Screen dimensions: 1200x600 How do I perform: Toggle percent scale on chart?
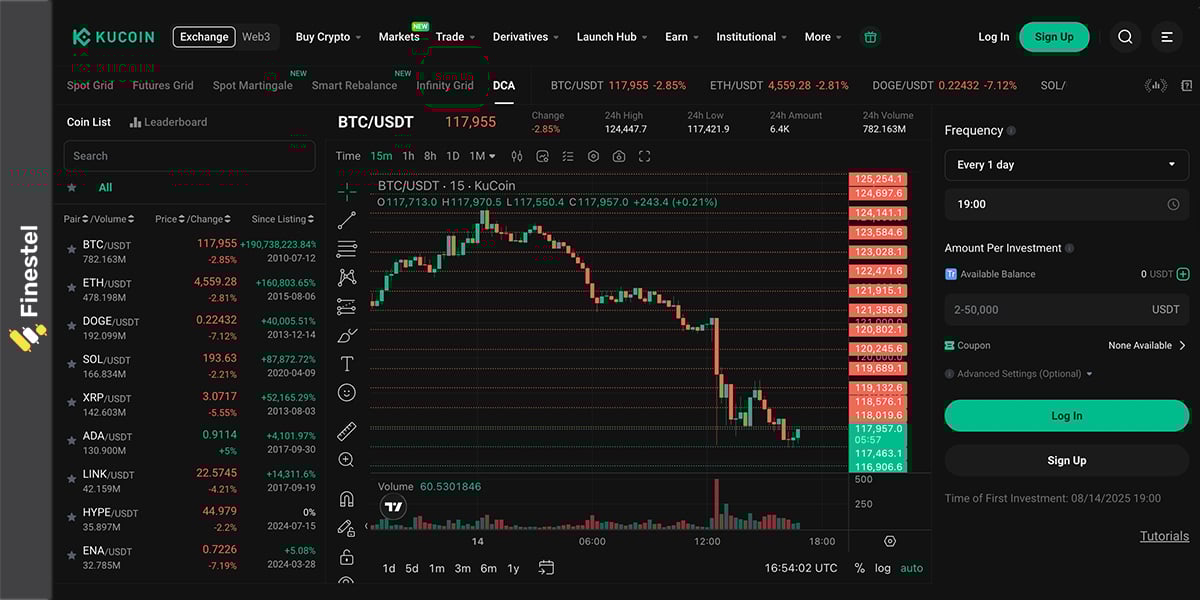[x=859, y=568]
